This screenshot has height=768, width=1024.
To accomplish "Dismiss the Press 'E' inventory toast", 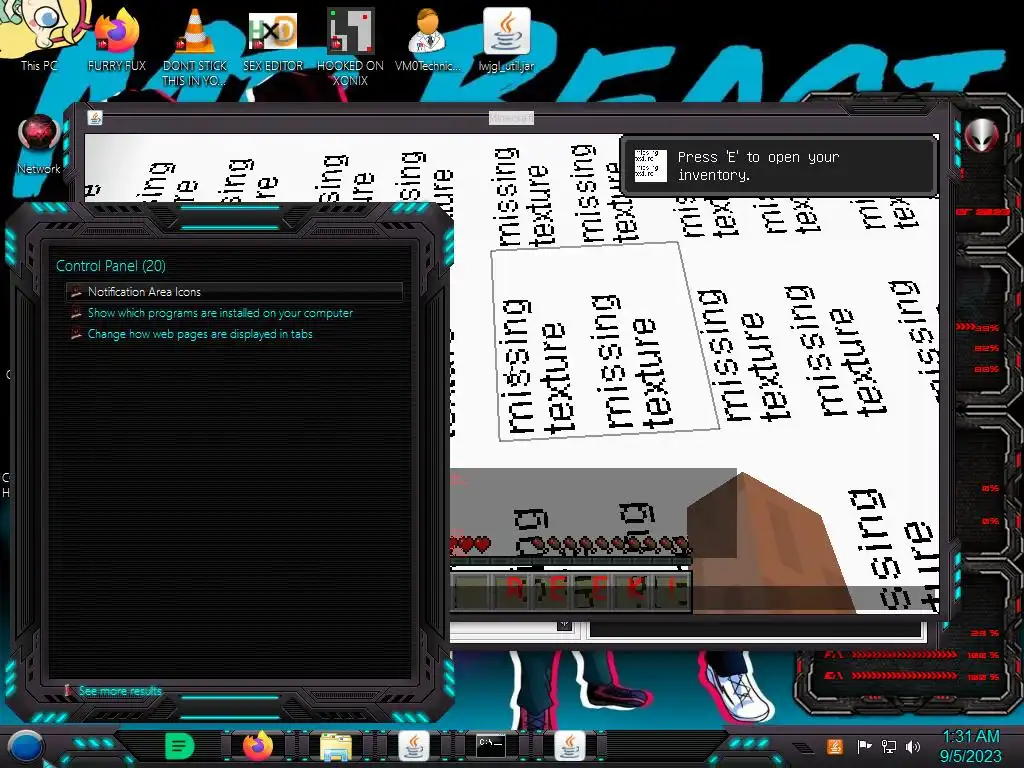I will 778,166.
